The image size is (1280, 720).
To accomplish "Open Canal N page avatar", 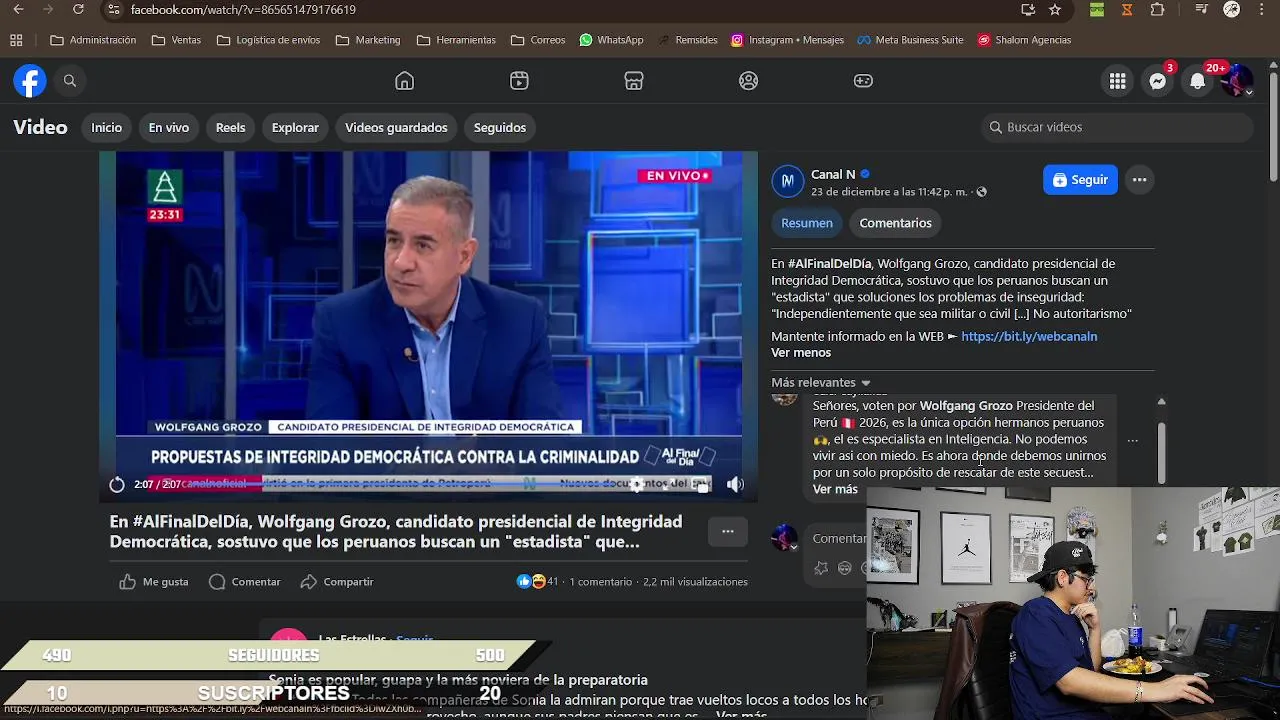I will tap(788, 181).
